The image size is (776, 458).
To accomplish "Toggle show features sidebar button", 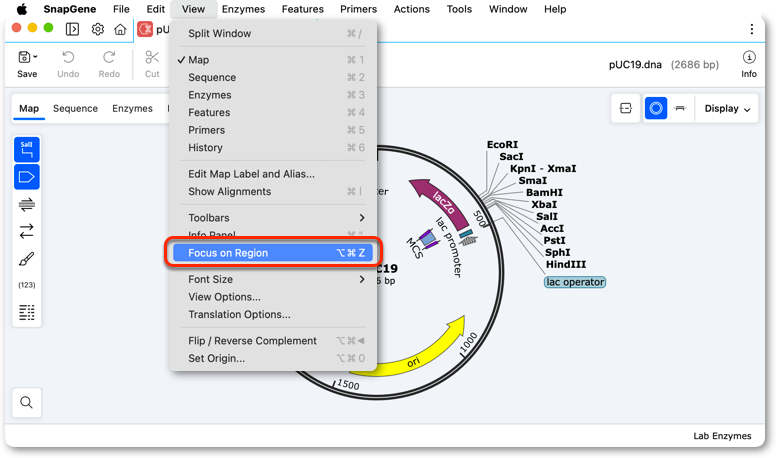I will pos(27,177).
